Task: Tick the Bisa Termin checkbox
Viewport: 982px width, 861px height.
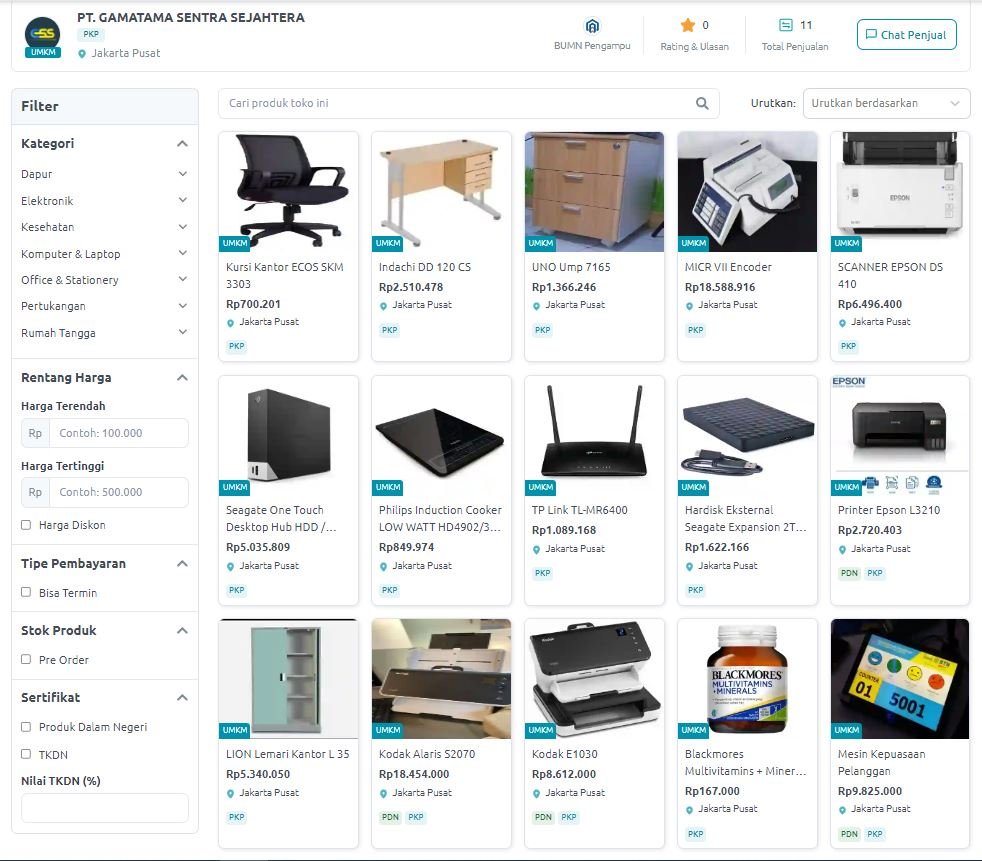Action: (x=26, y=592)
